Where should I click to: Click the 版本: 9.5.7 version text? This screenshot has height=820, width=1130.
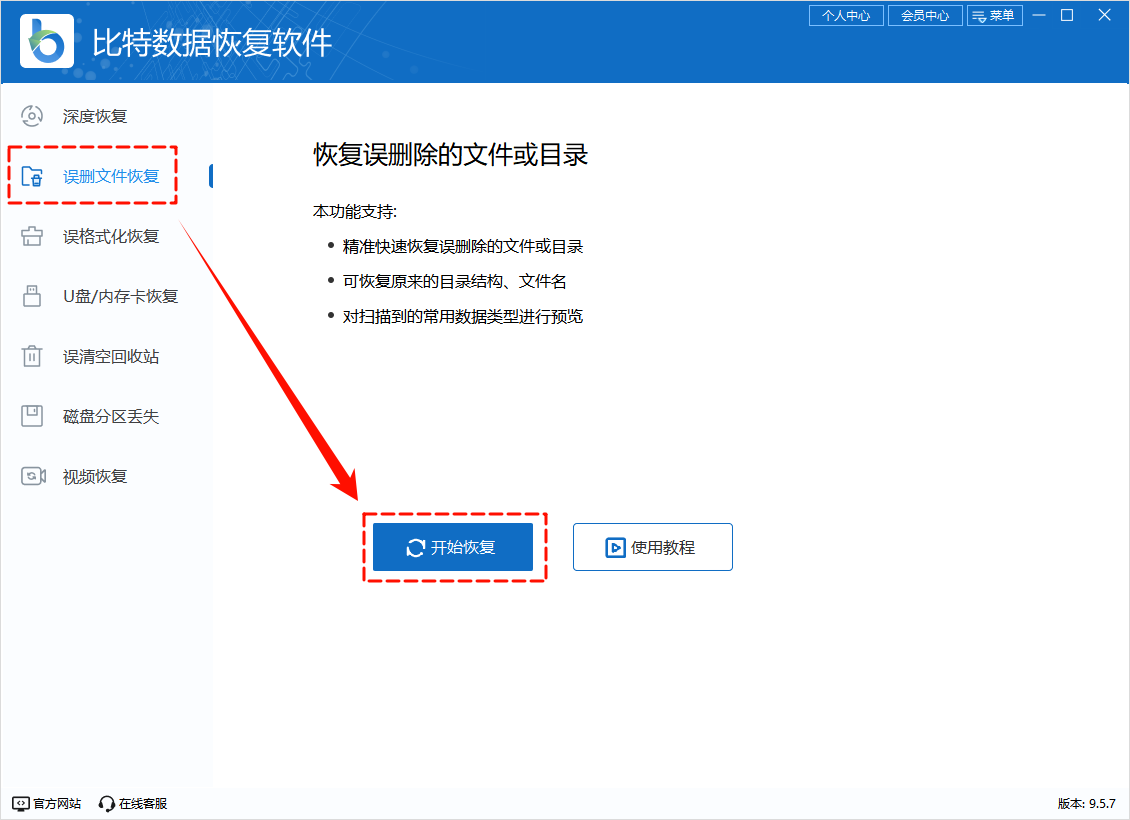[1086, 803]
